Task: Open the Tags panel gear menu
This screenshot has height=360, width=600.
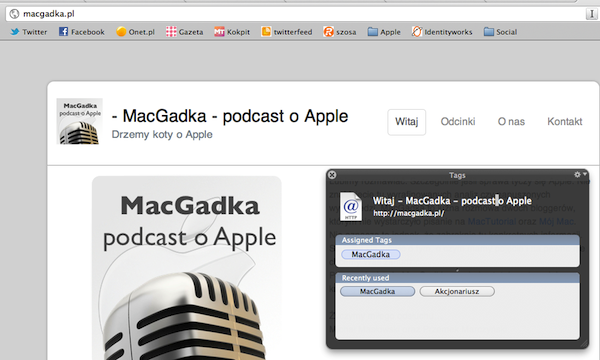Action: [580, 174]
